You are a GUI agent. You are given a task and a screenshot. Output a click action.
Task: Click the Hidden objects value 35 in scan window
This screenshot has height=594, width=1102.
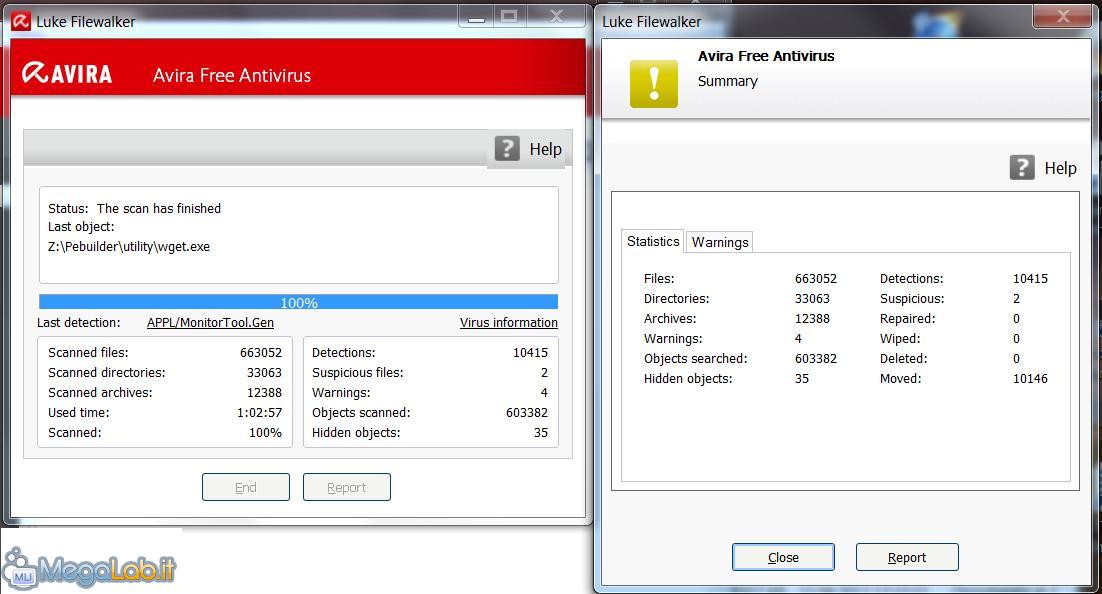tap(540, 433)
